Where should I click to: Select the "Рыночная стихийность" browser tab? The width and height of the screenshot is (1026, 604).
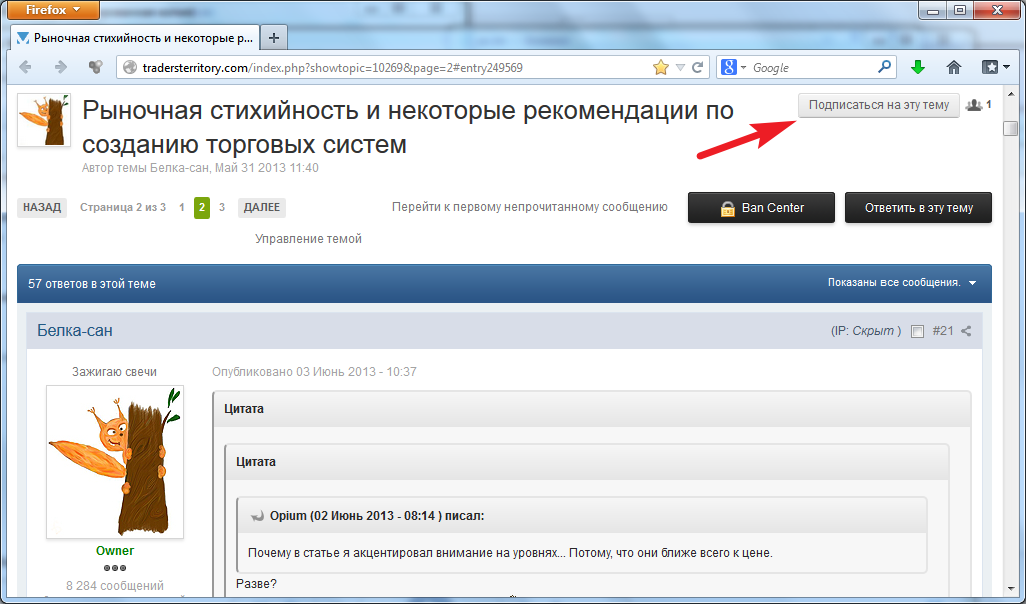point(135,38)
